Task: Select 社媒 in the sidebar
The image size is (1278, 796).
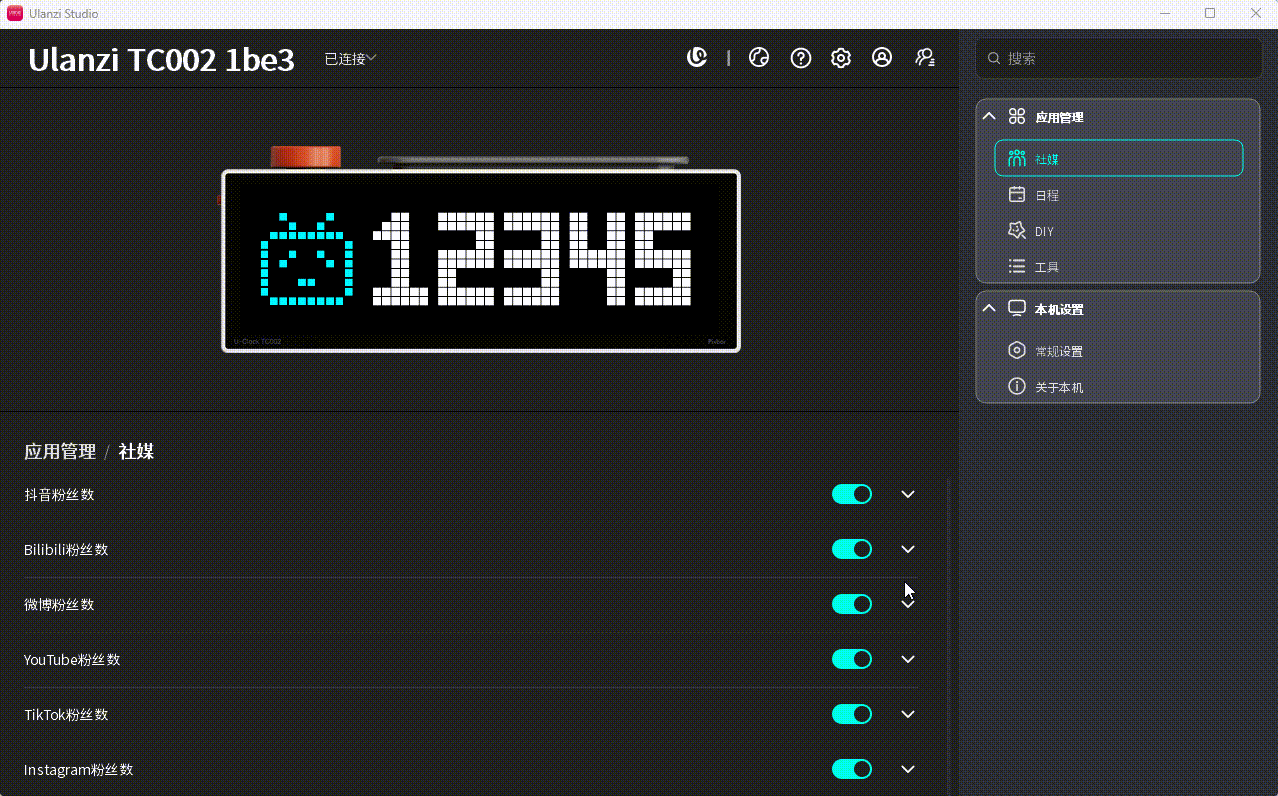Action: tap(1118, 158)
